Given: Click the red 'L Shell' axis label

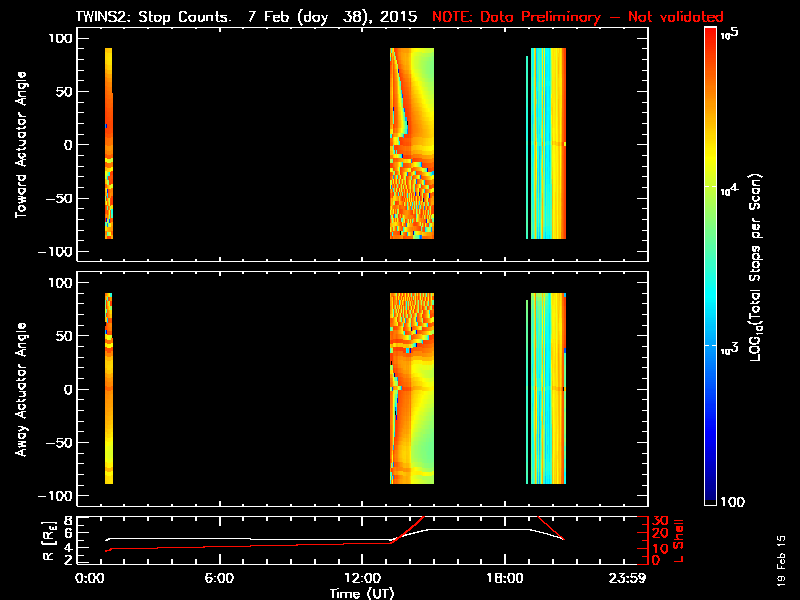Looking at the screenshot, I should (x=682, y=539).
